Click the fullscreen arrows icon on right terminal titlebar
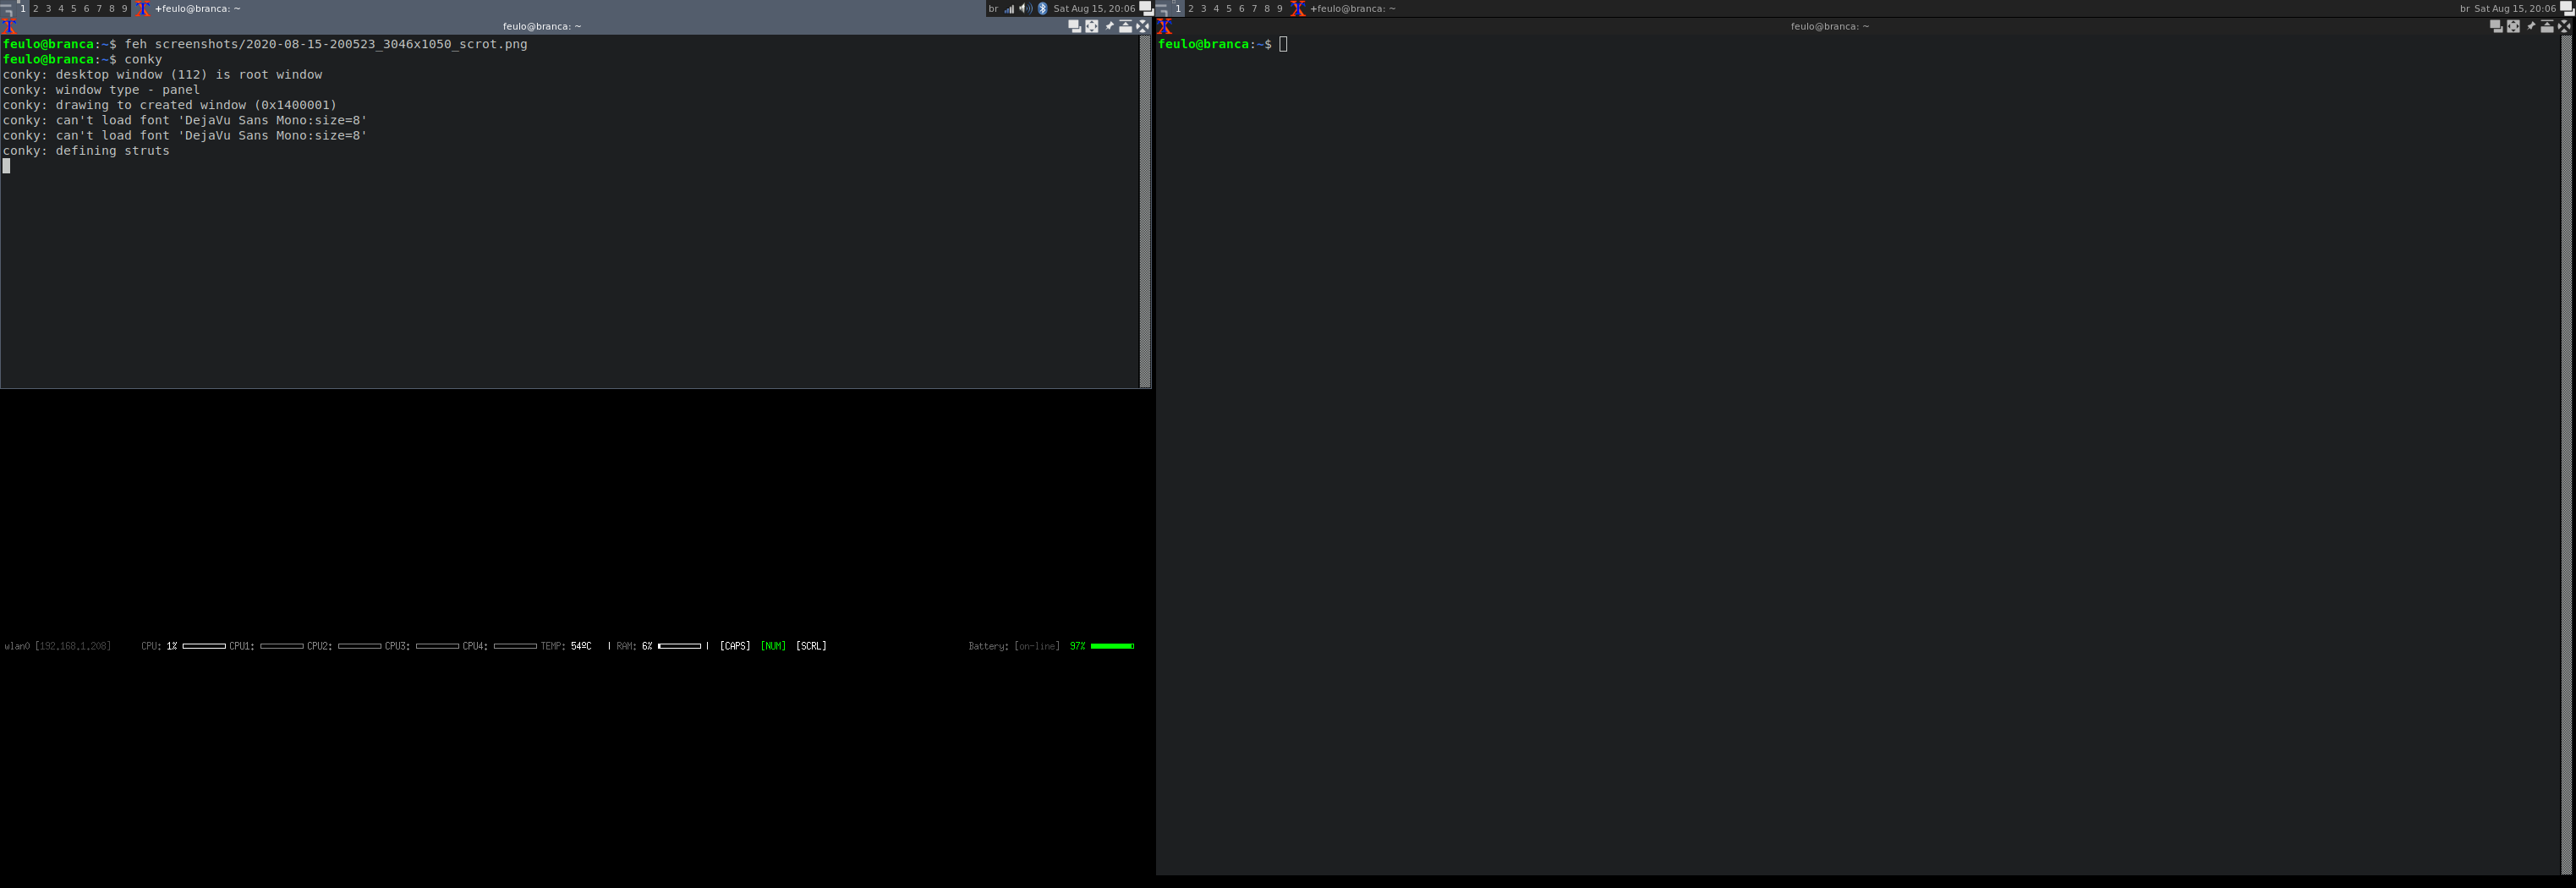 [2563, 26]
